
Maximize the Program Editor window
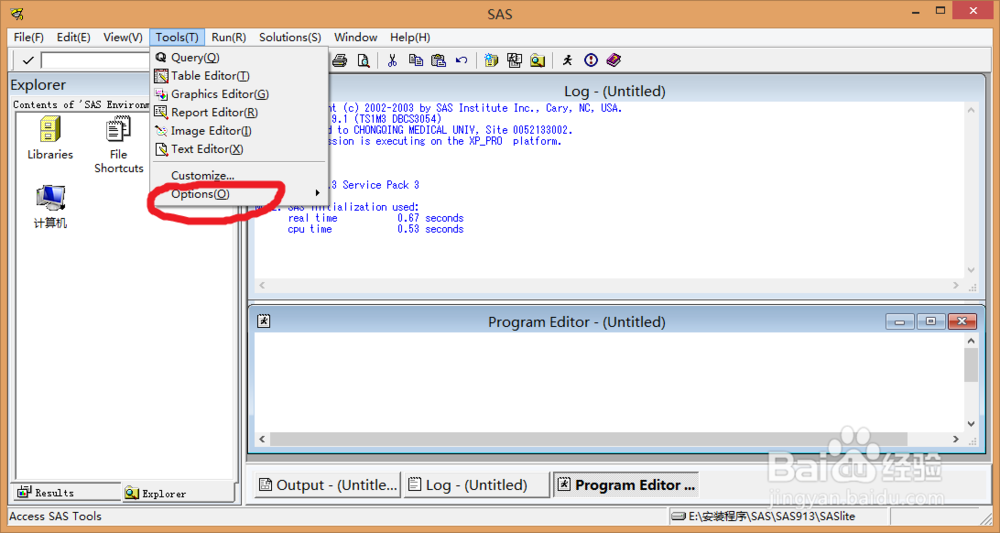tap(931, 321)
